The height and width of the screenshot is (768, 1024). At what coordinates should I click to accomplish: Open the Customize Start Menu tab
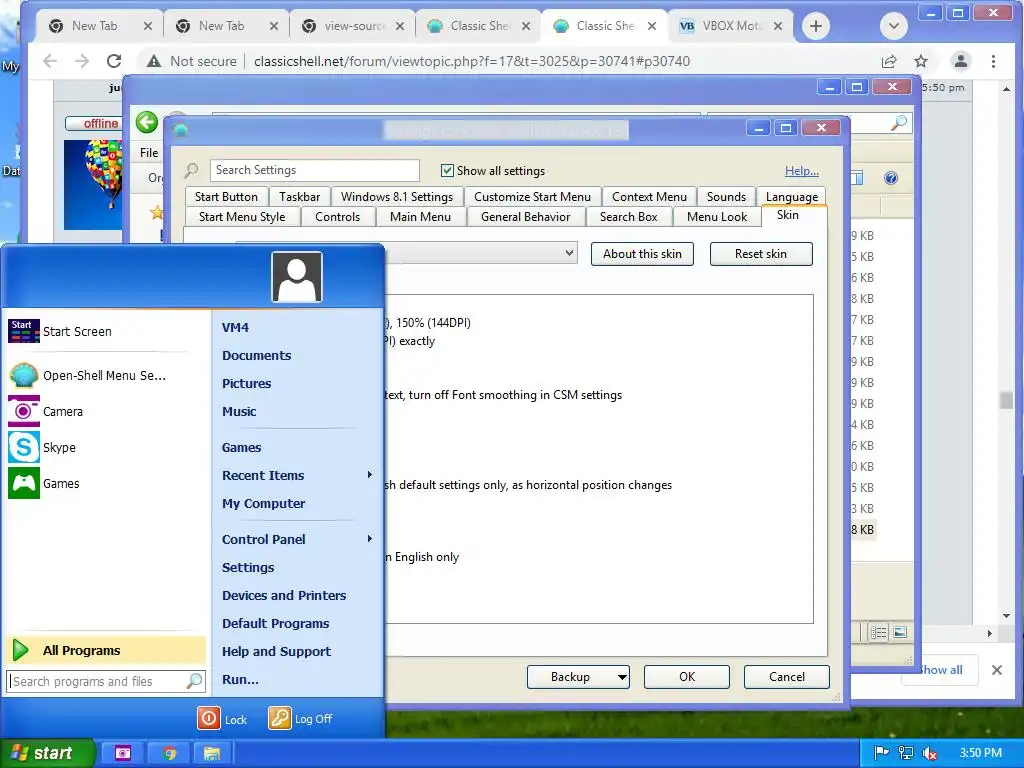click(x=532, y=197)
